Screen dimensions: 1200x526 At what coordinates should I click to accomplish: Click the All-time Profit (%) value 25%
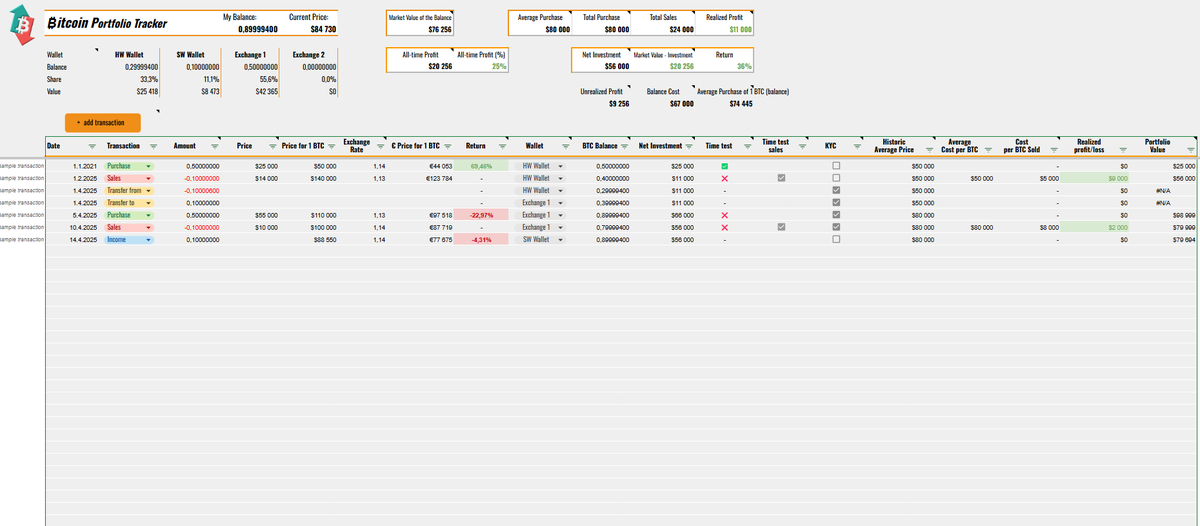499,66
